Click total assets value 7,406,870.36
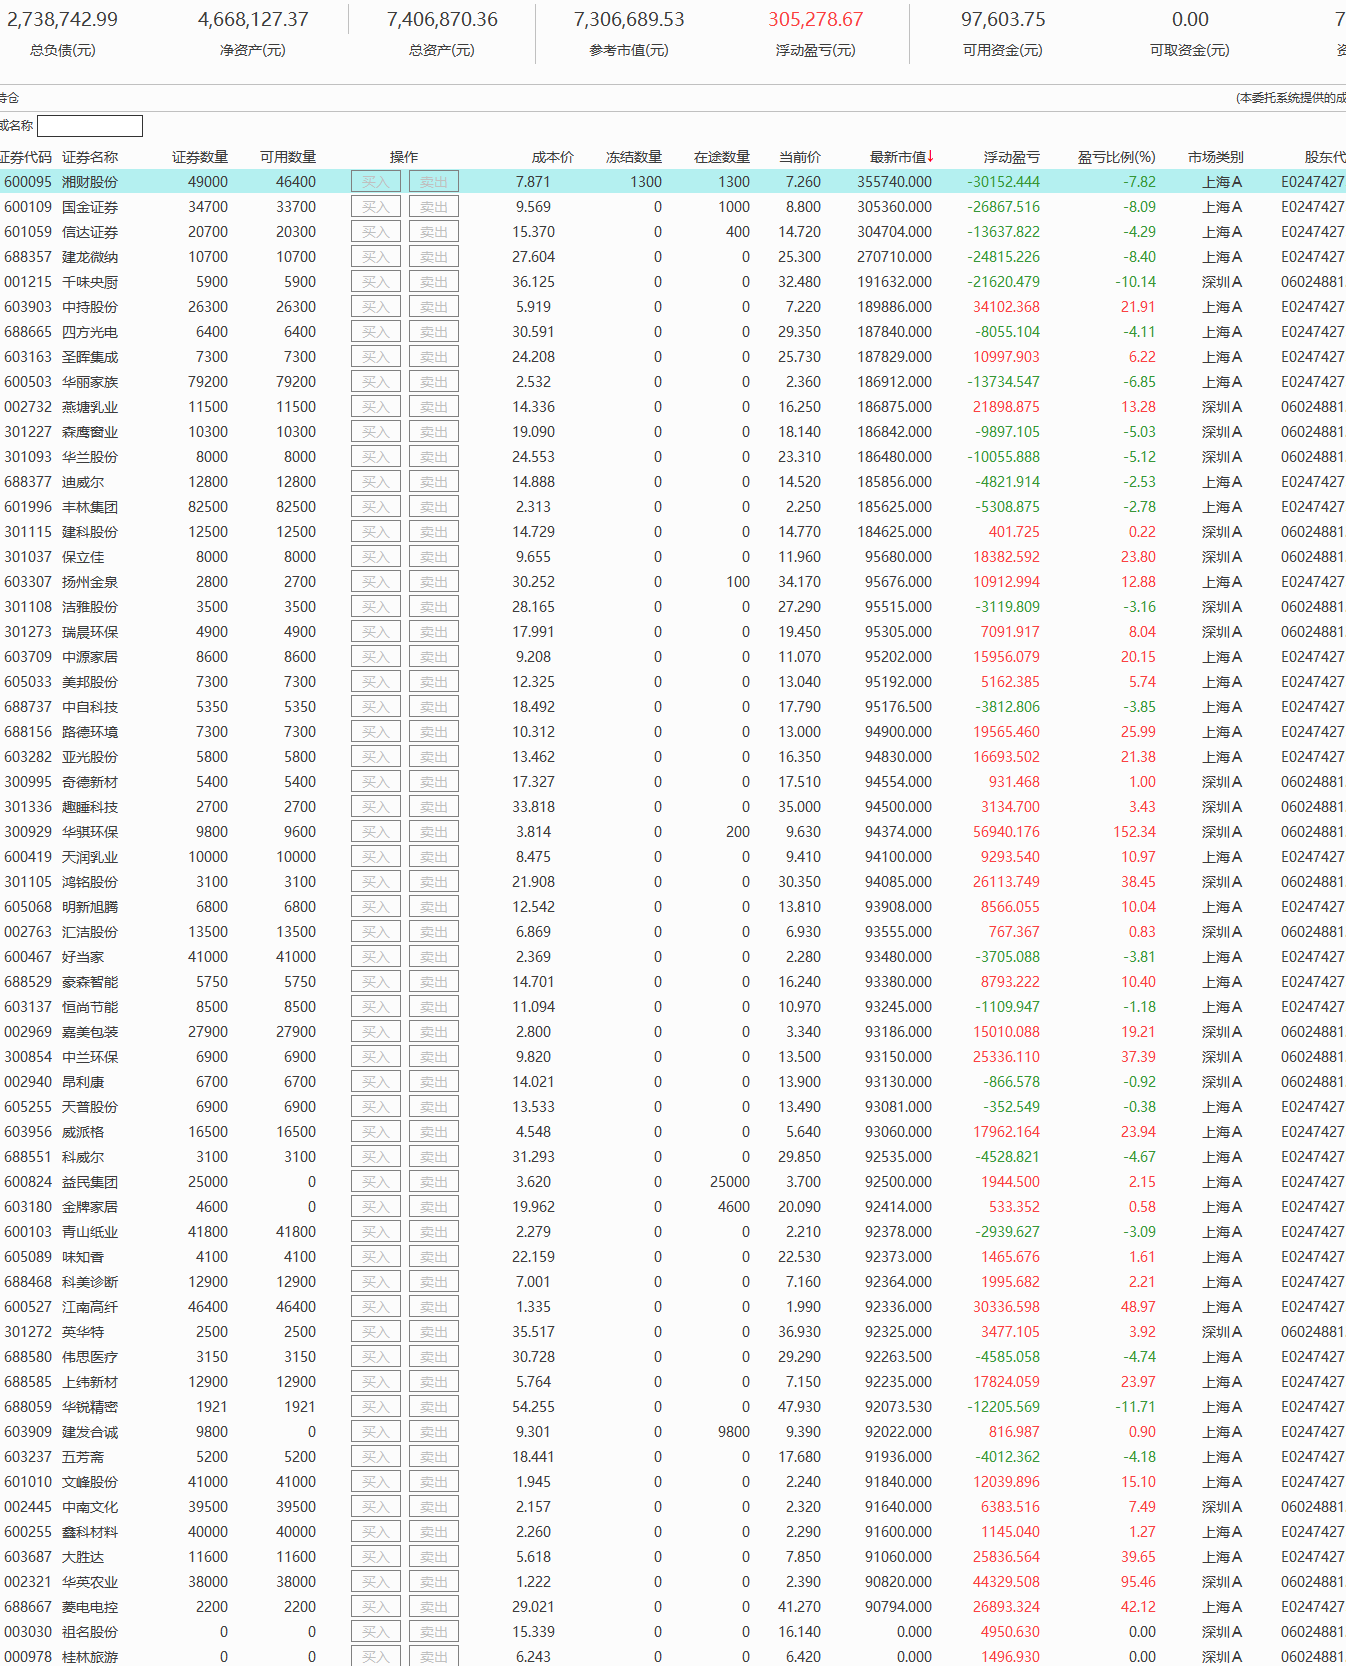Viewport: 1346px width, 1666px height. (442, 20)
